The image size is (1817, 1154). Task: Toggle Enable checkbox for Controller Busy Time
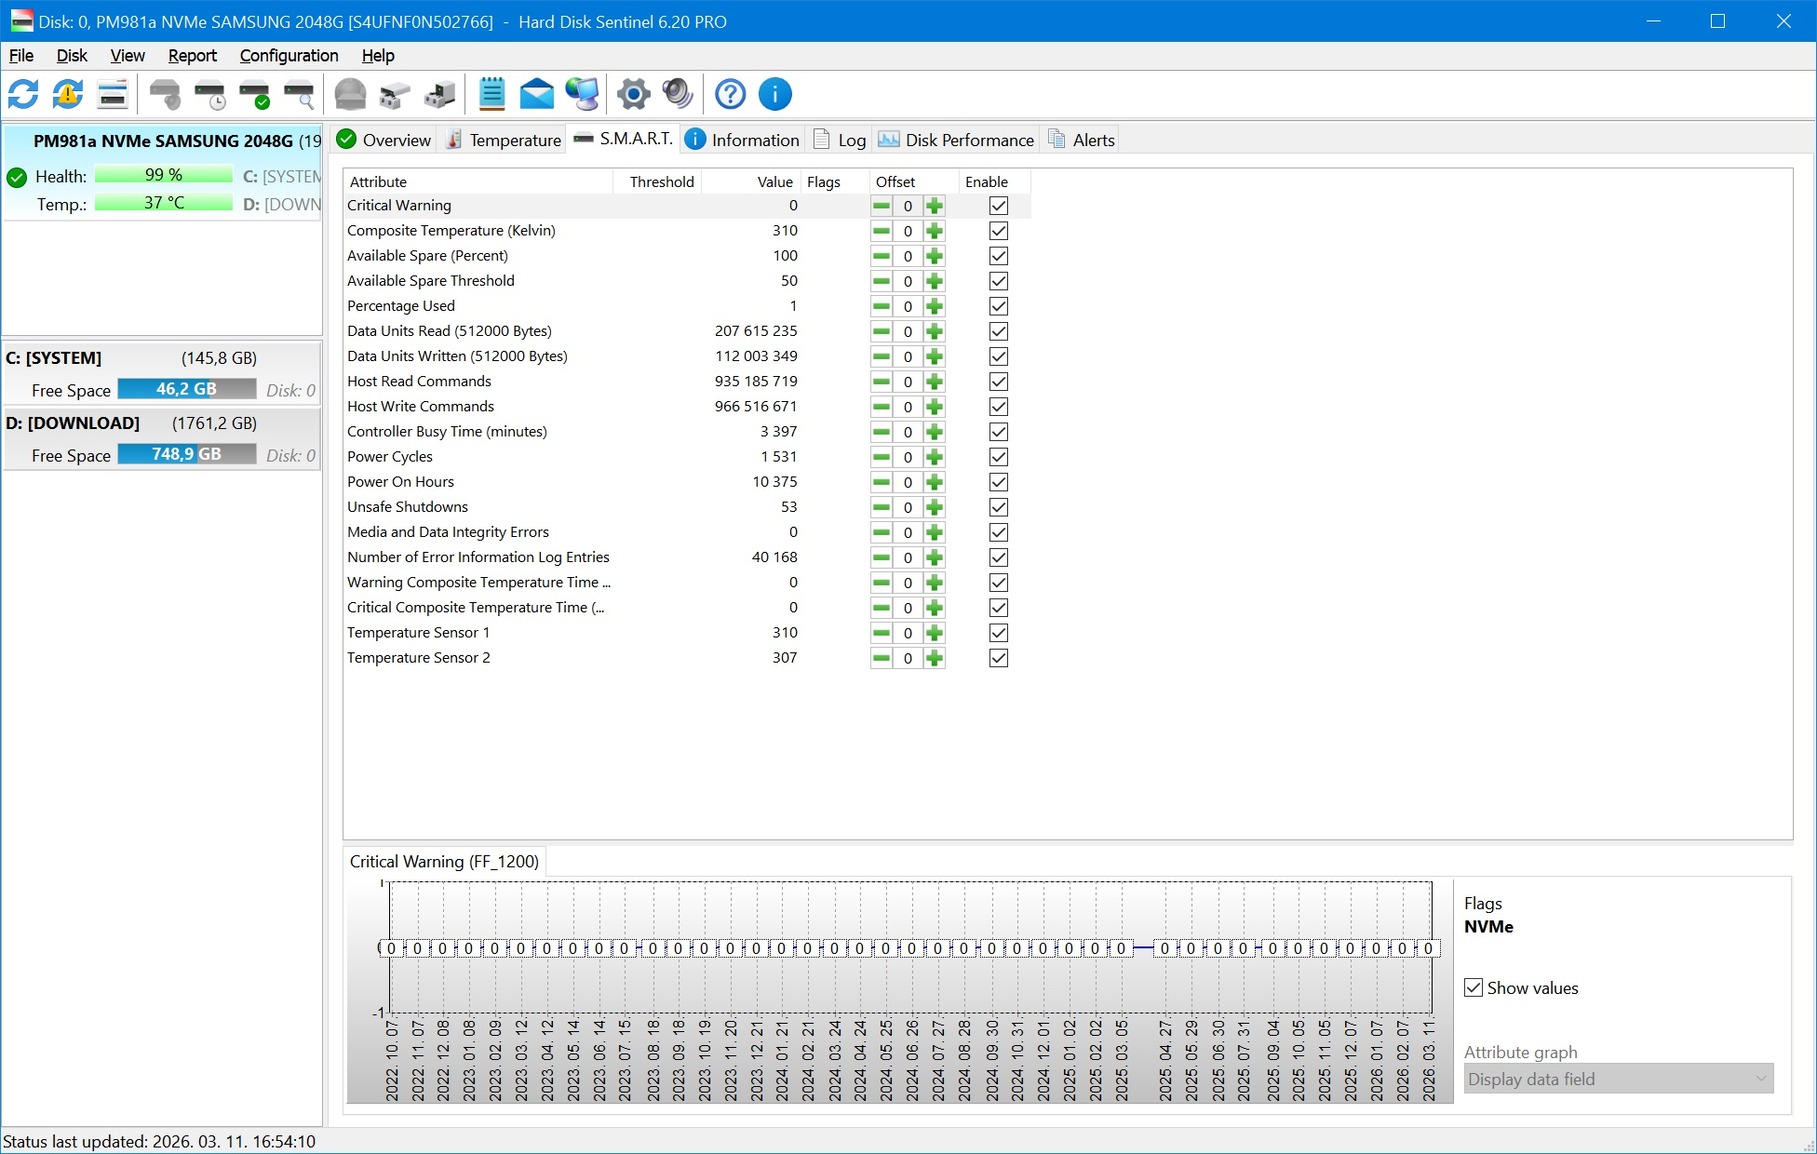(x=998, y=432)
